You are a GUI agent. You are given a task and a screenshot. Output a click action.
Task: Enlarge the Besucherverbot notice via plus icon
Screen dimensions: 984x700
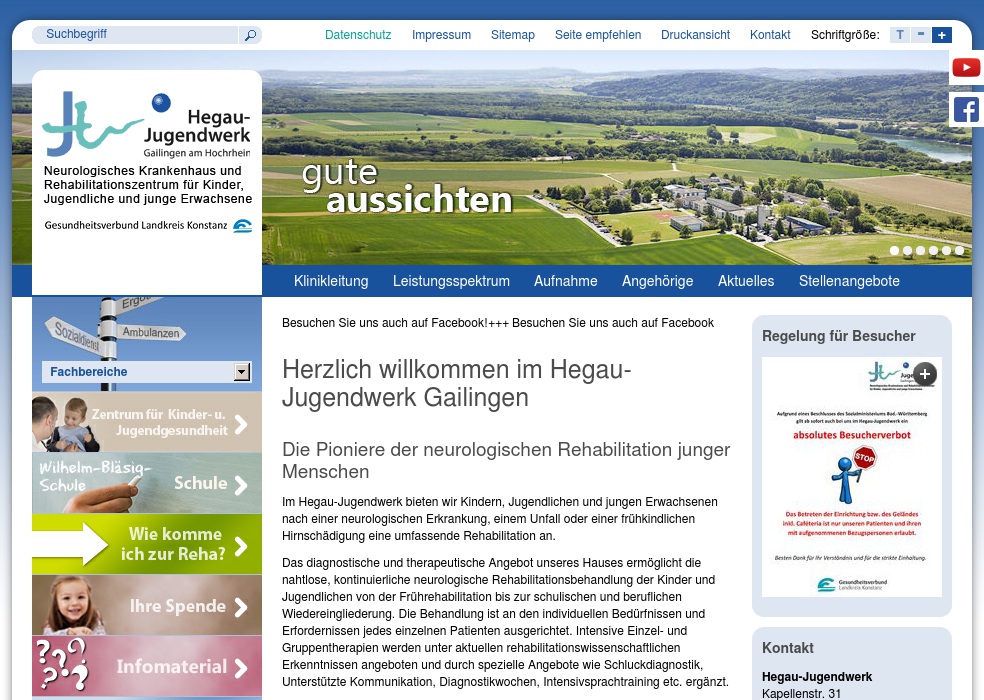pyautogui.click(x=924, y=374)
